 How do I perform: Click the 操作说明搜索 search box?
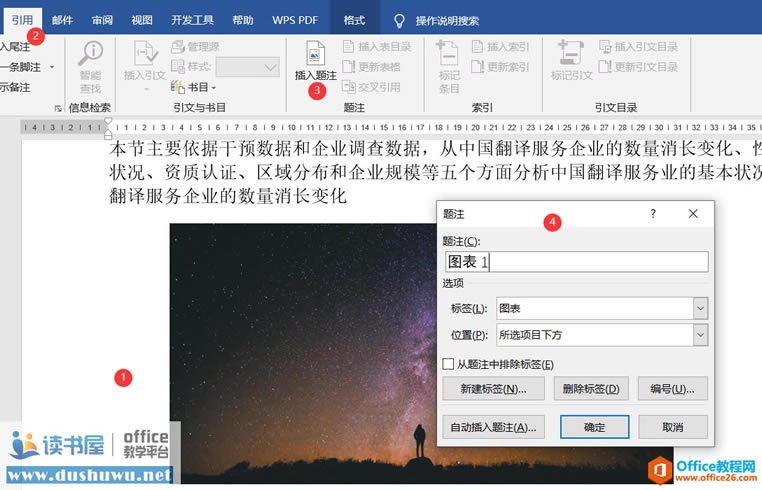(x=447, y=20)
